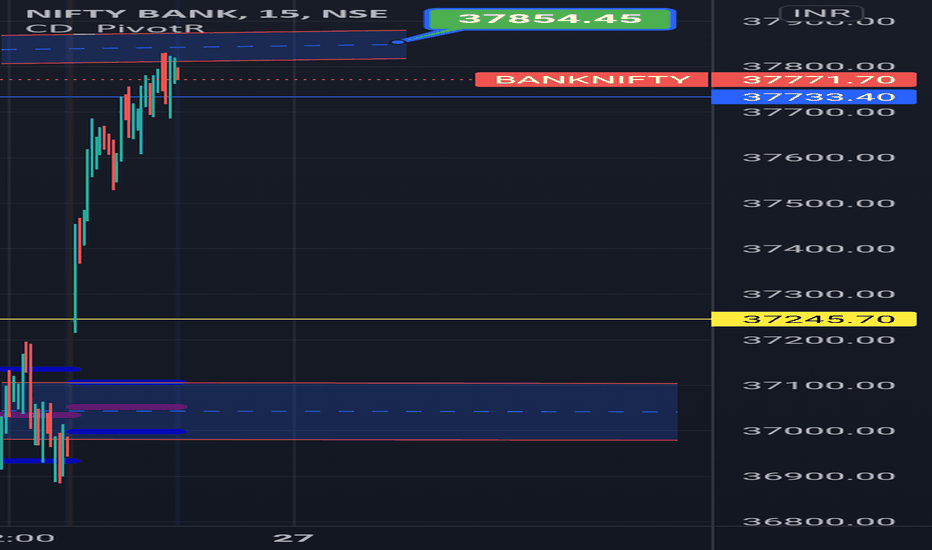Click the callout anchor point on upper zone
Screen dimensions: 932x550
[397, 42]
